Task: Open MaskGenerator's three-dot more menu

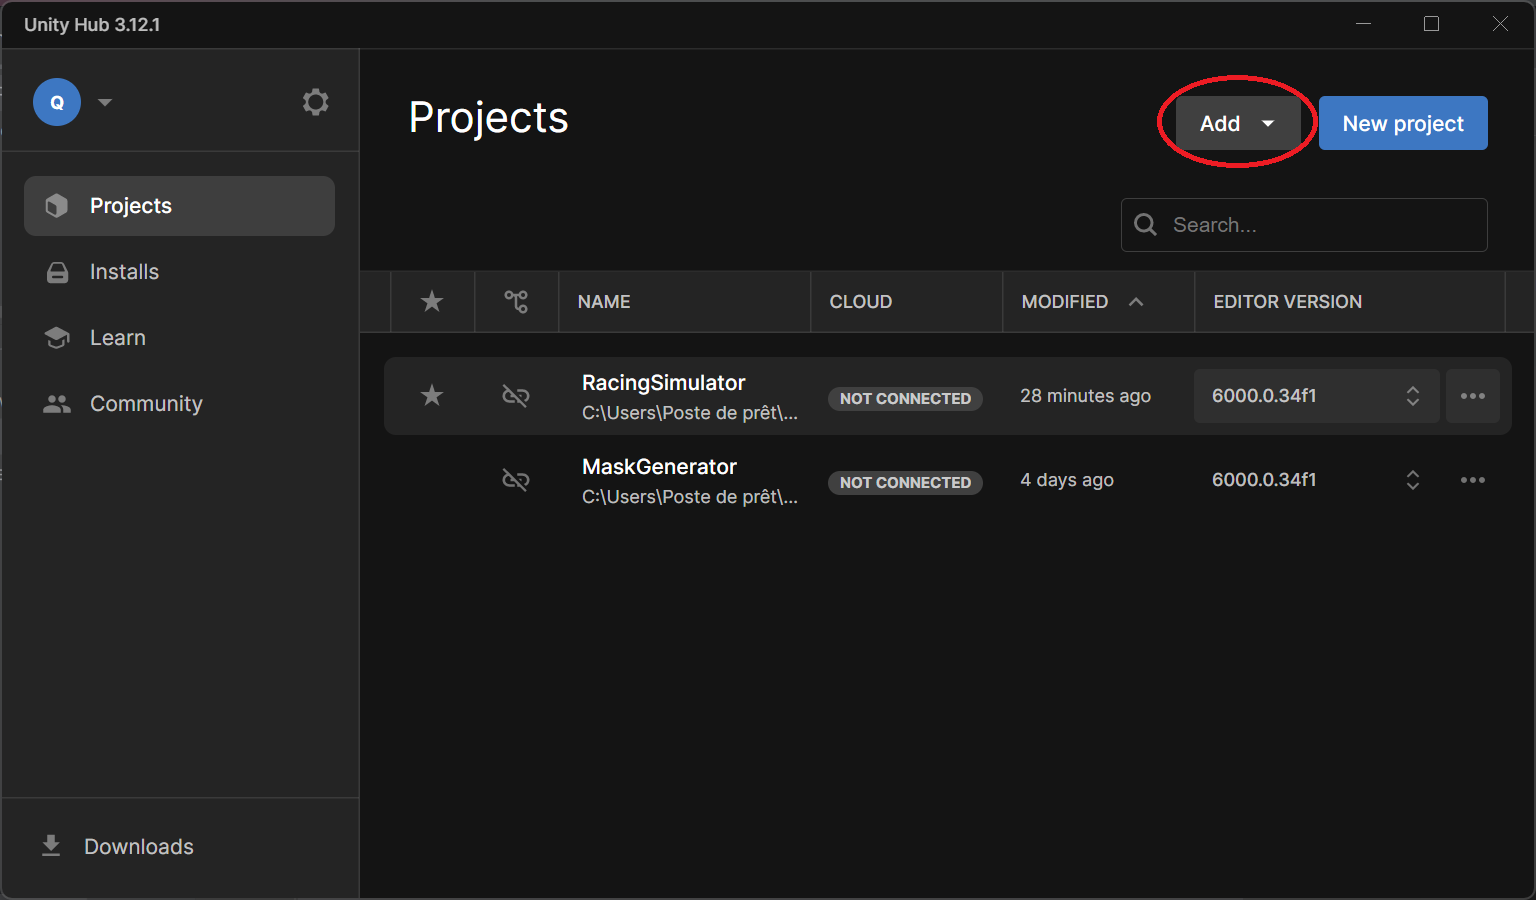Action: click(x=1473, y=480)
